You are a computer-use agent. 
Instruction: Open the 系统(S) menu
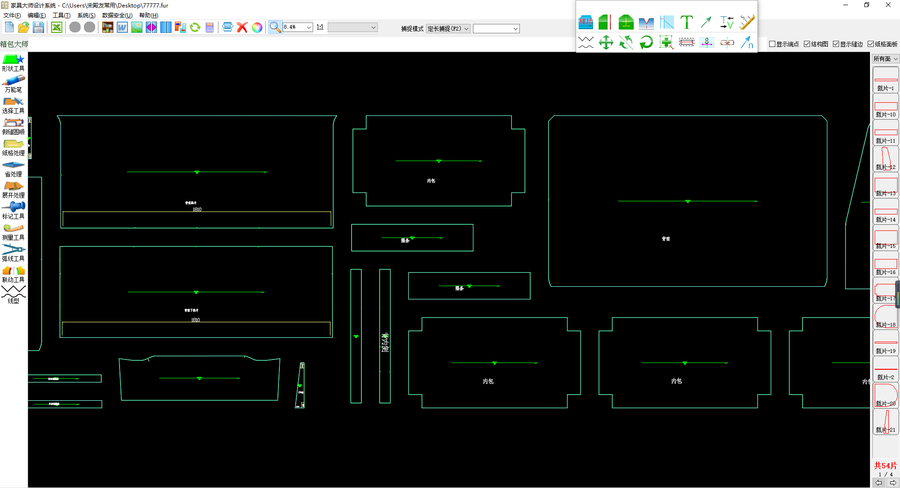pos(86,15)
